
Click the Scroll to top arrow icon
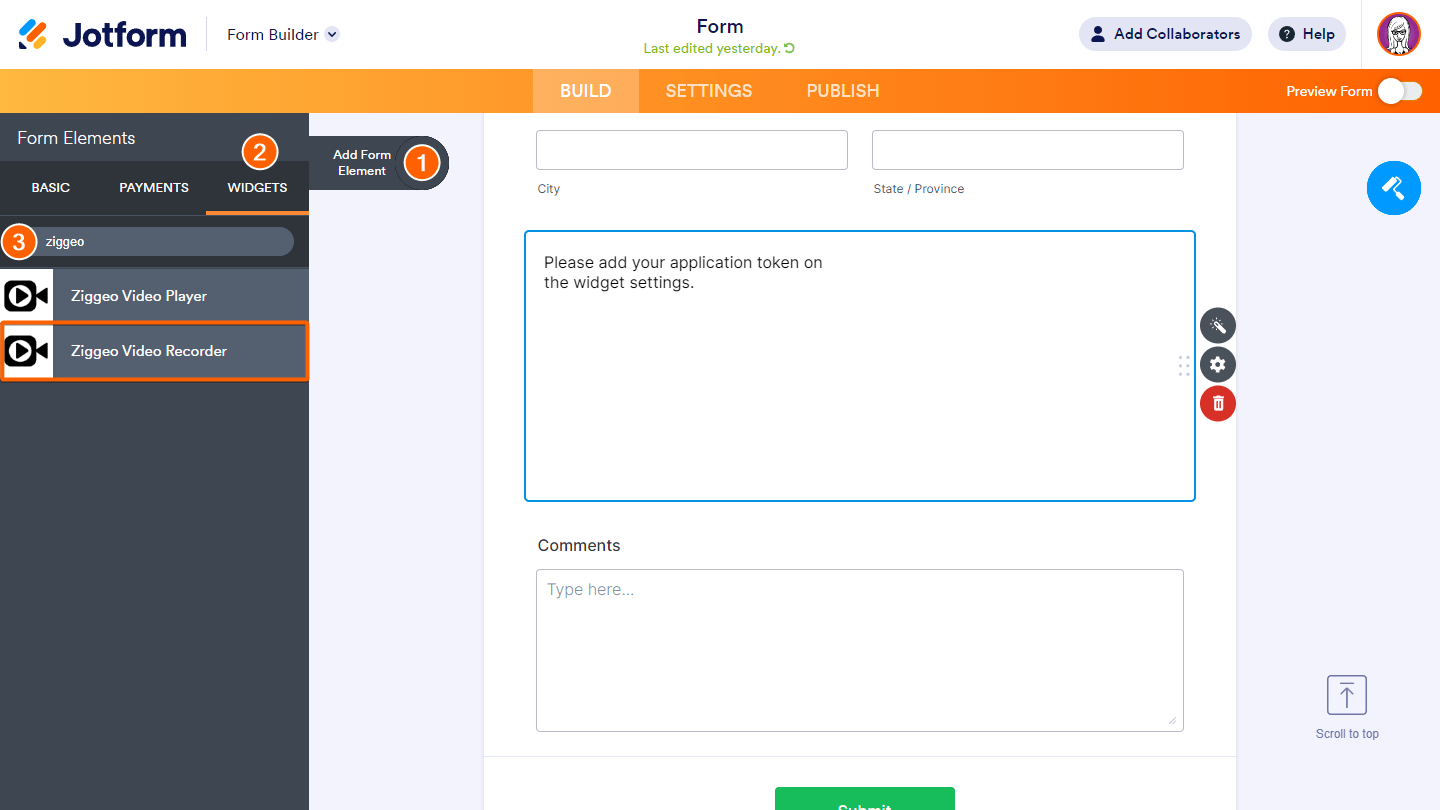(x=1347, y=695)
